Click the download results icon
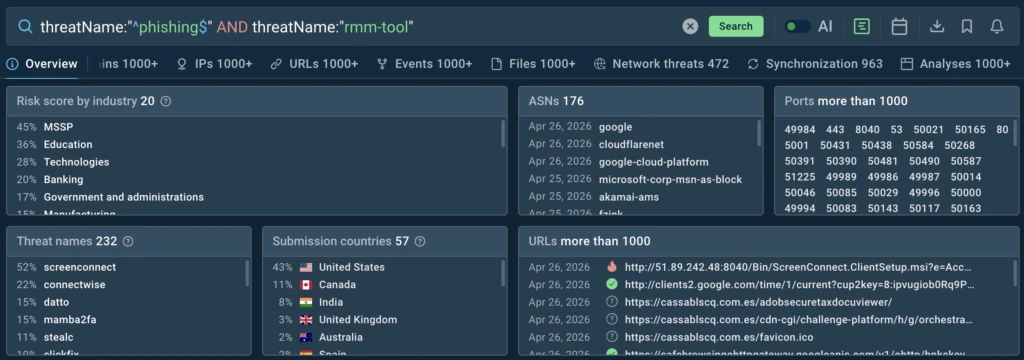Screen dimensions: 1024x360 click(936, 26)
